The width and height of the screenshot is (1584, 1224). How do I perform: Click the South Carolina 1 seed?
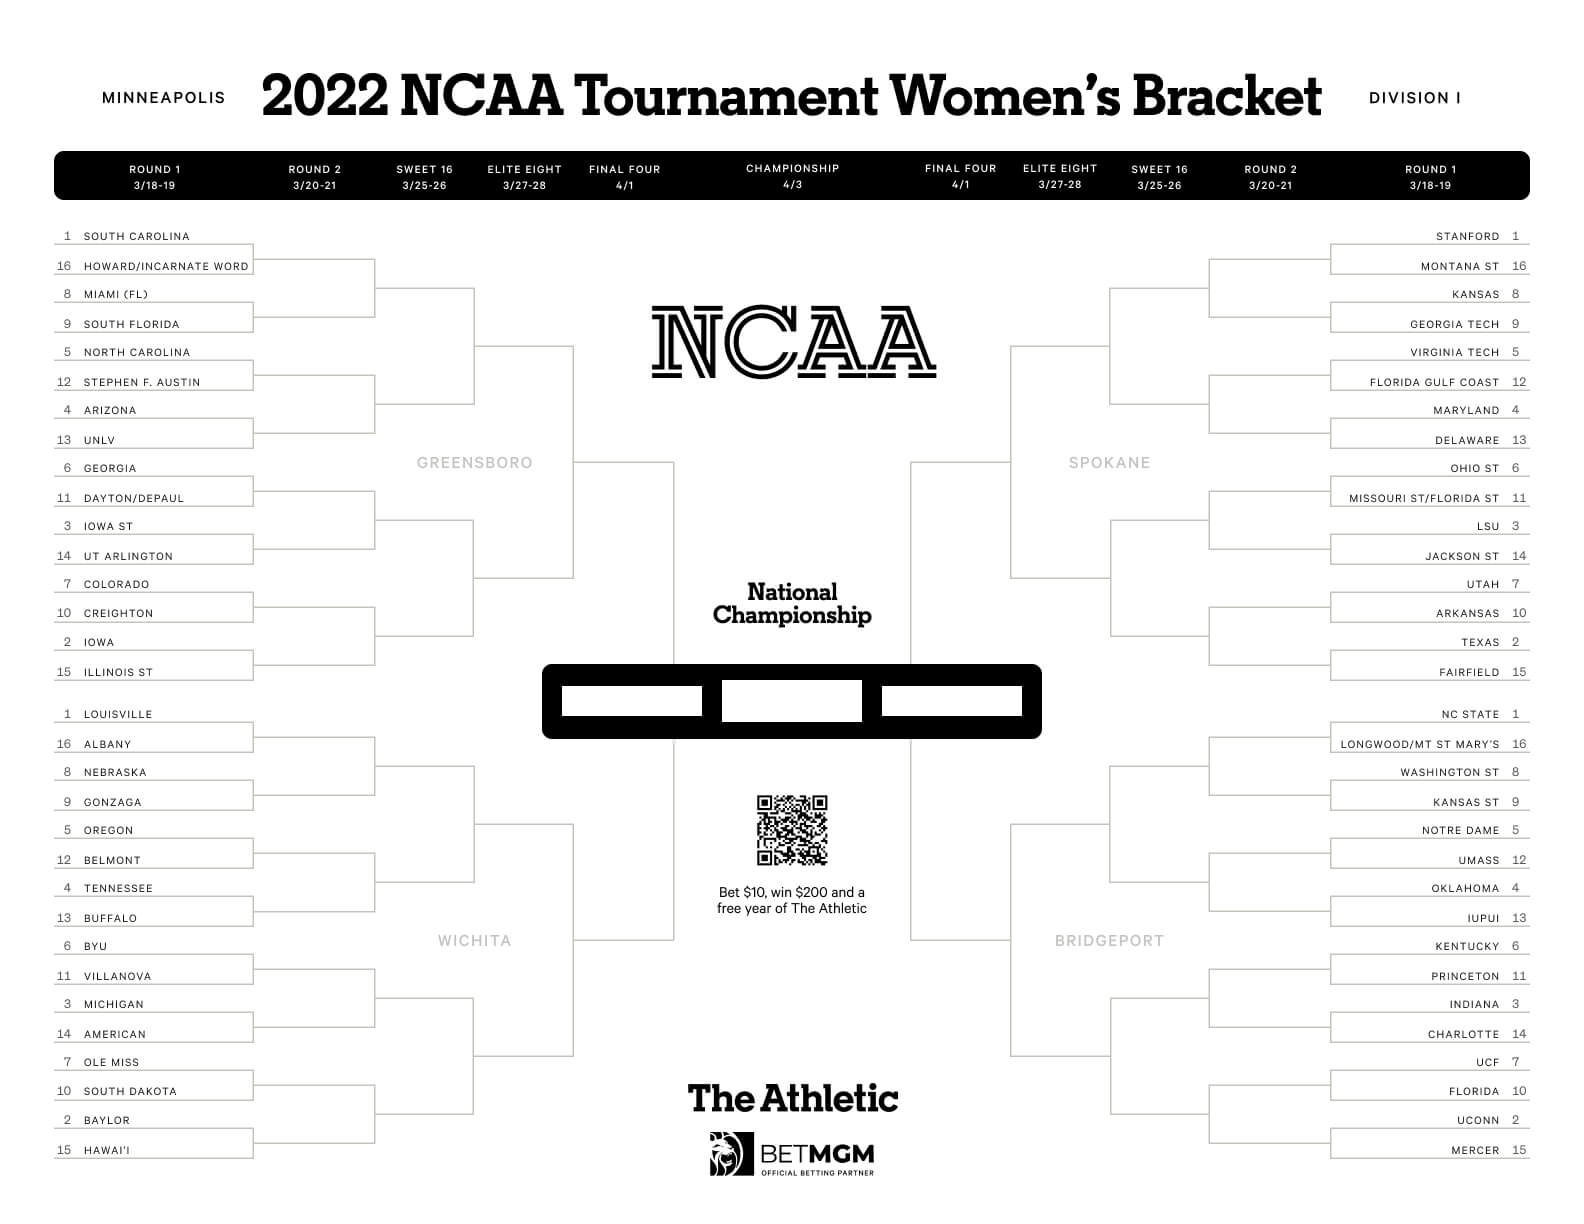(136, 236)
